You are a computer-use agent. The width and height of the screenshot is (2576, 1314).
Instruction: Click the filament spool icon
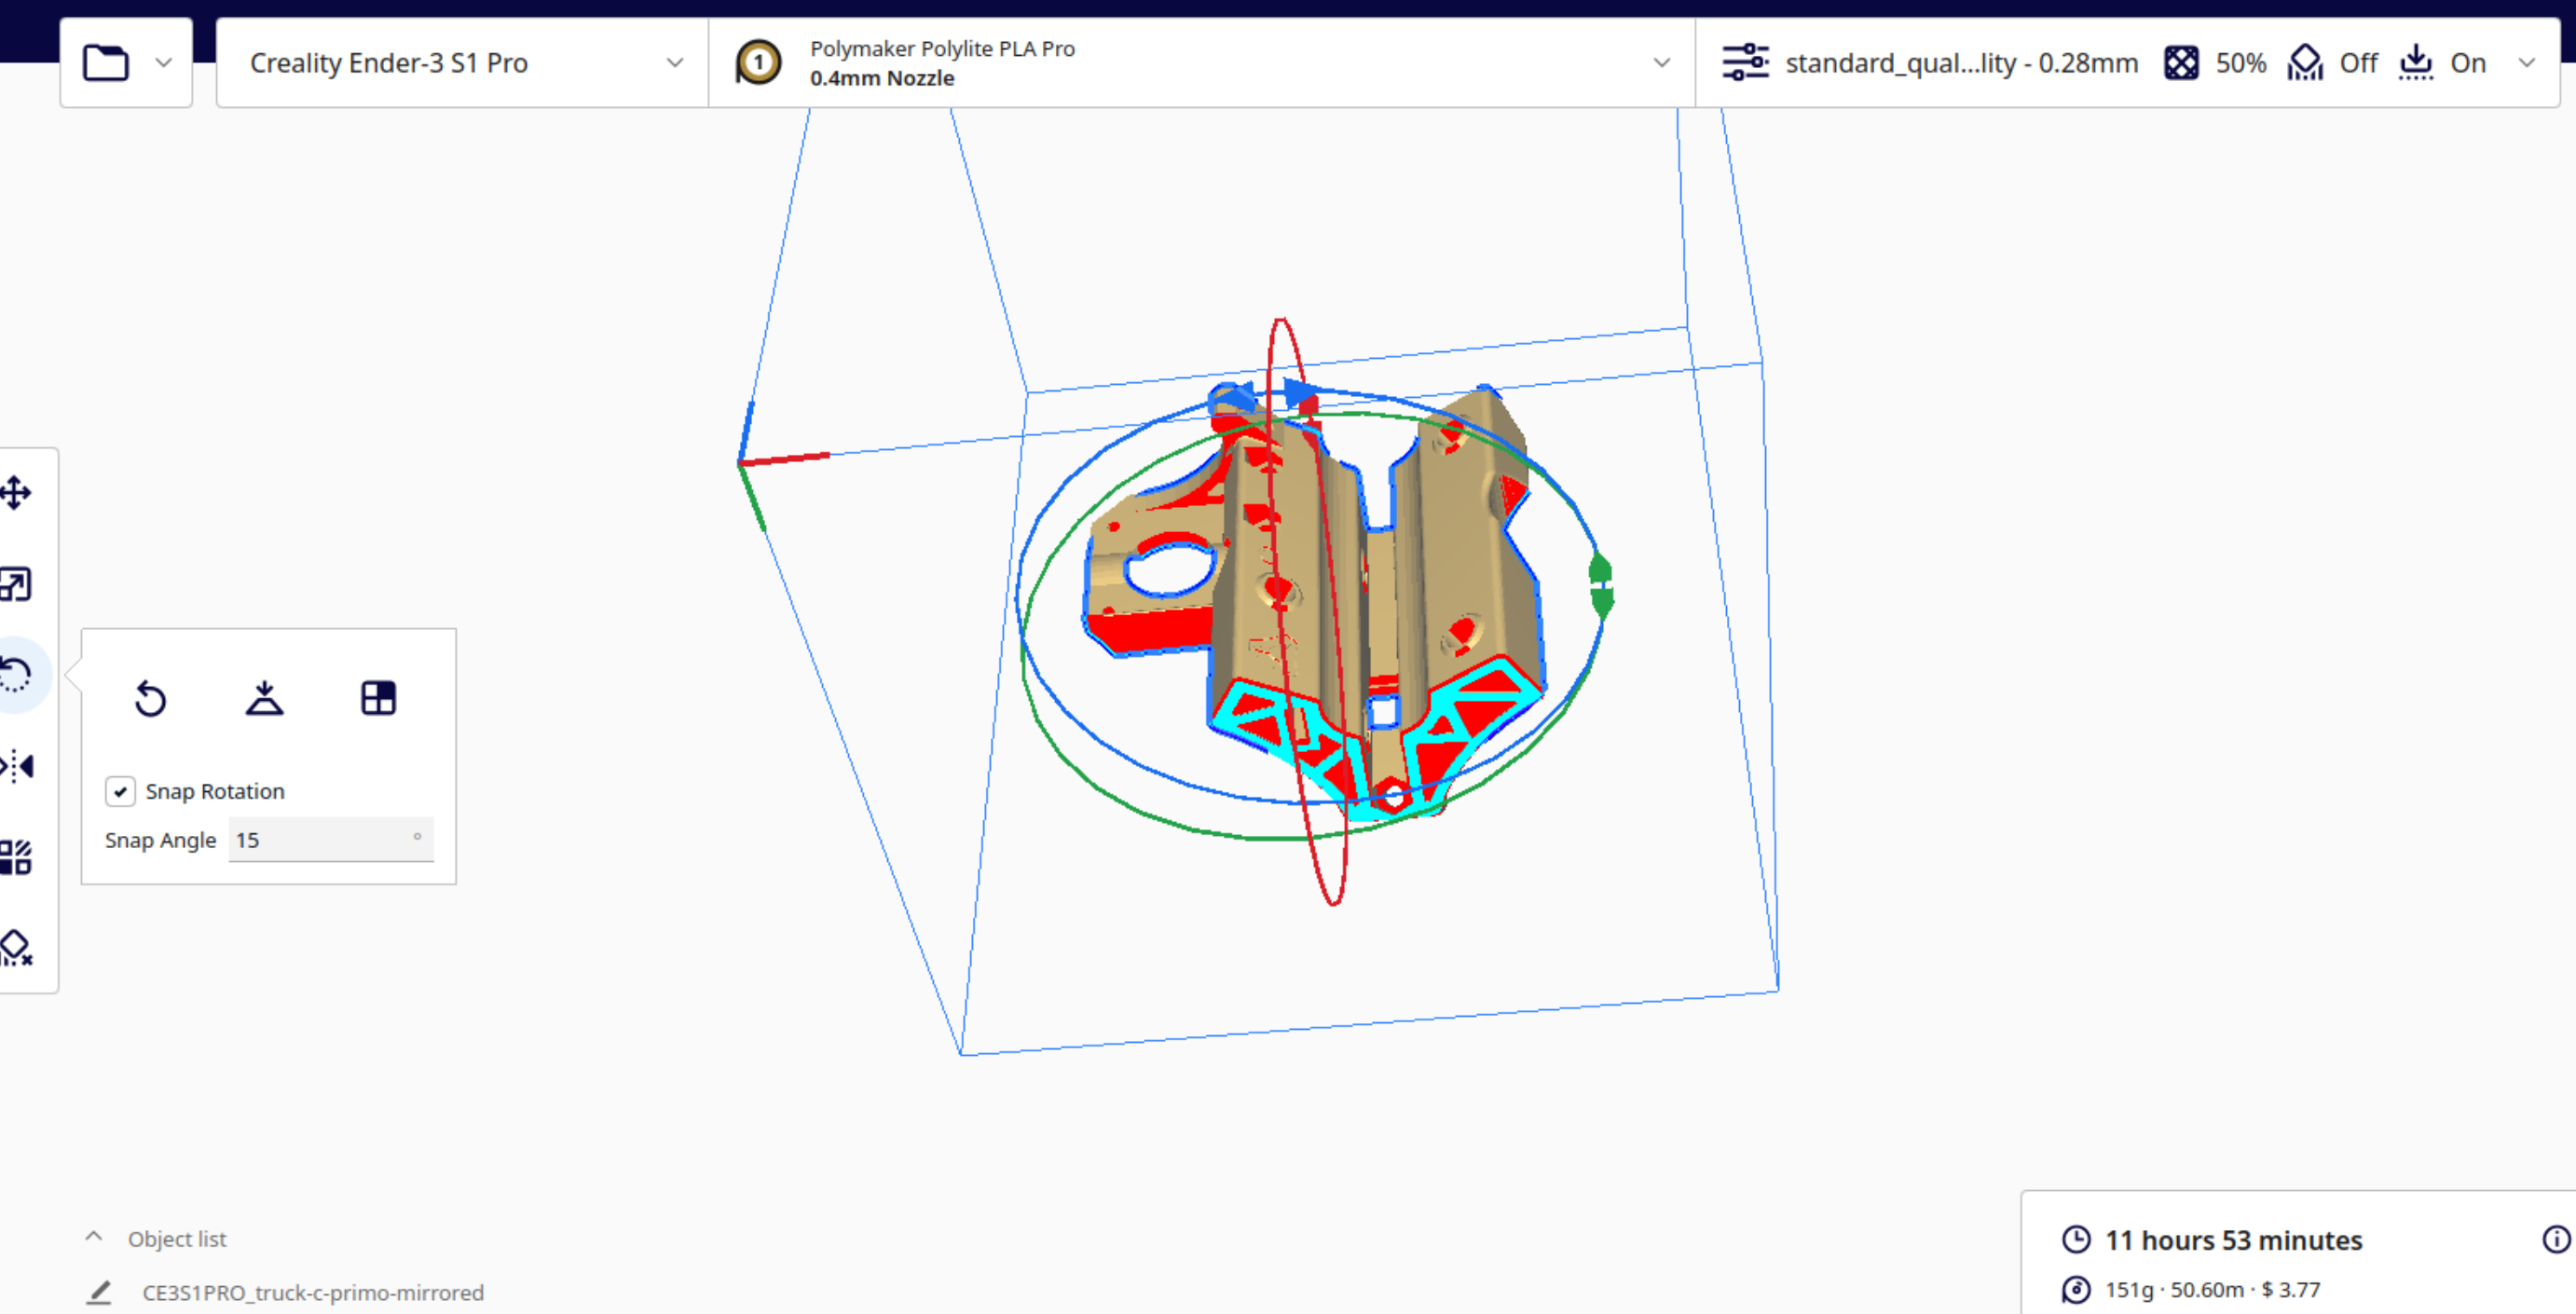(x=2076, y=1289)
